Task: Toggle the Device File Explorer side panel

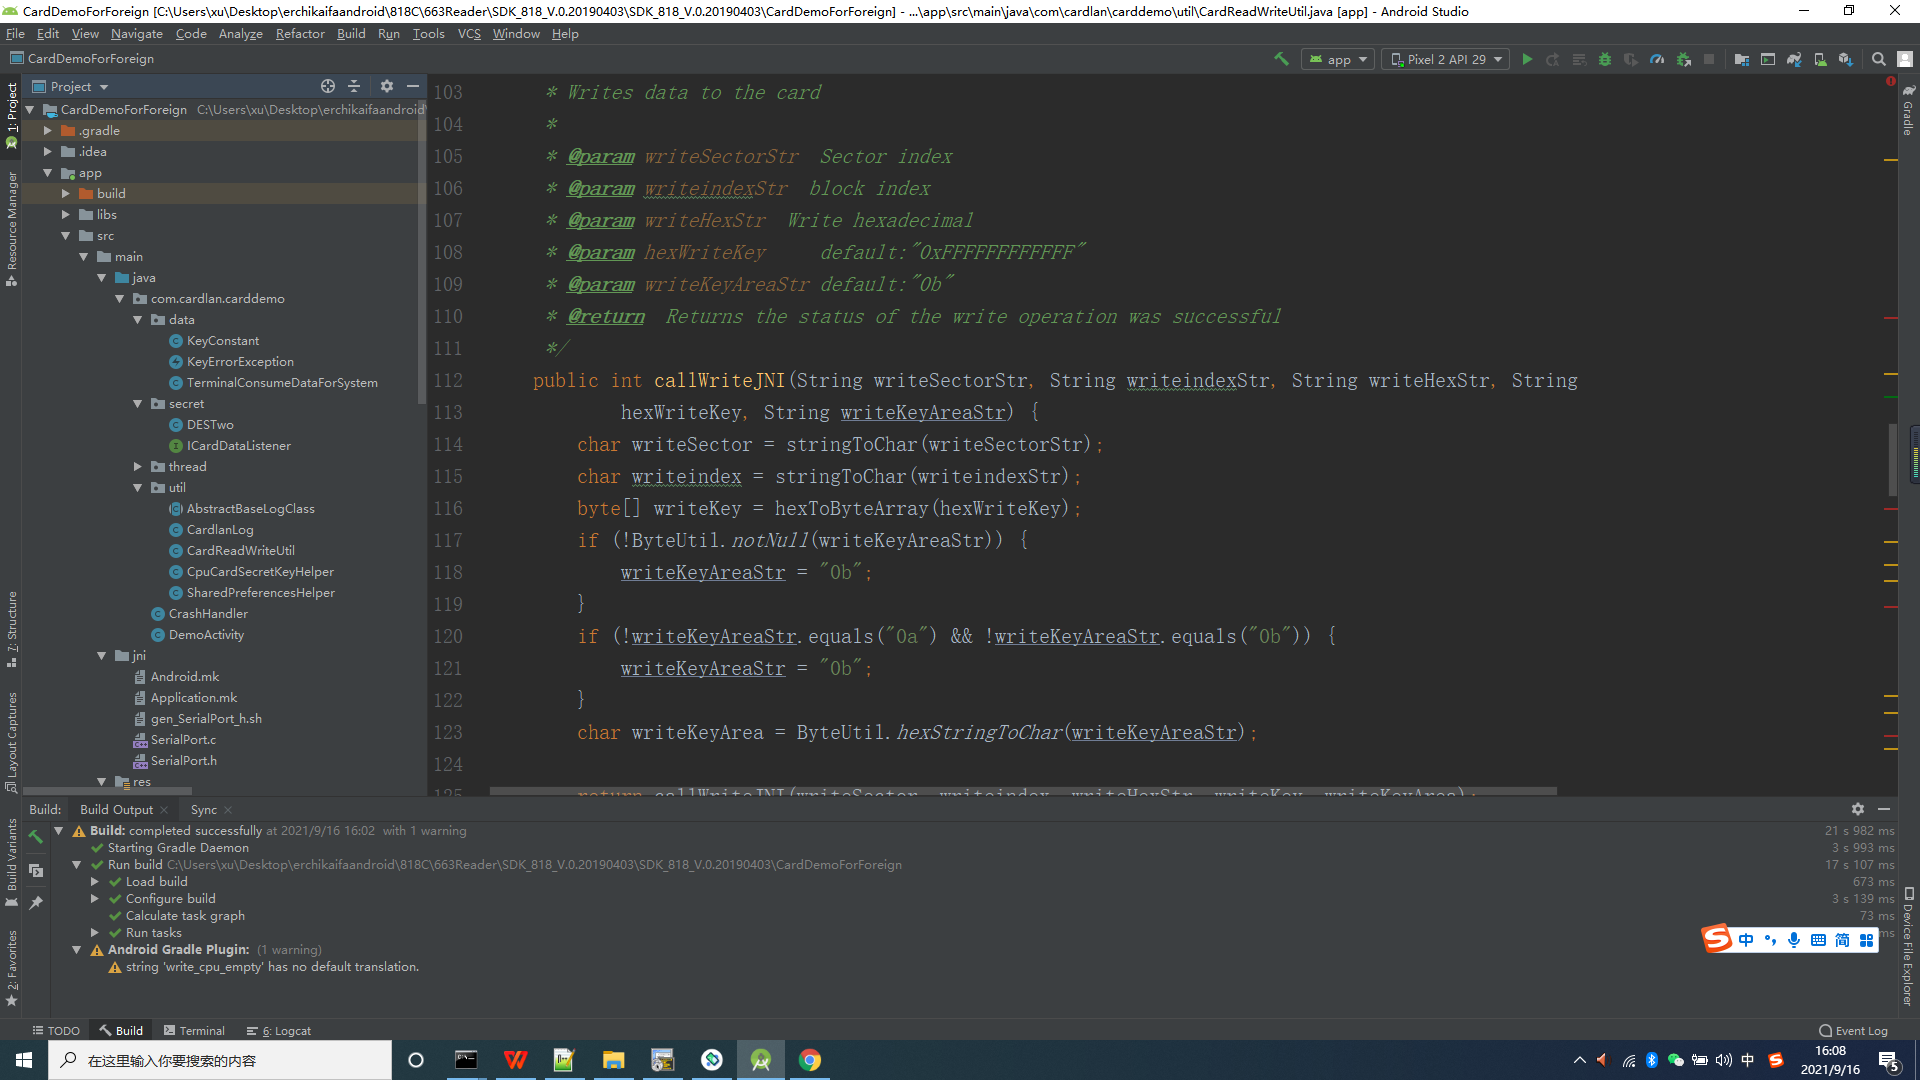Action: tap(1908, 946)
